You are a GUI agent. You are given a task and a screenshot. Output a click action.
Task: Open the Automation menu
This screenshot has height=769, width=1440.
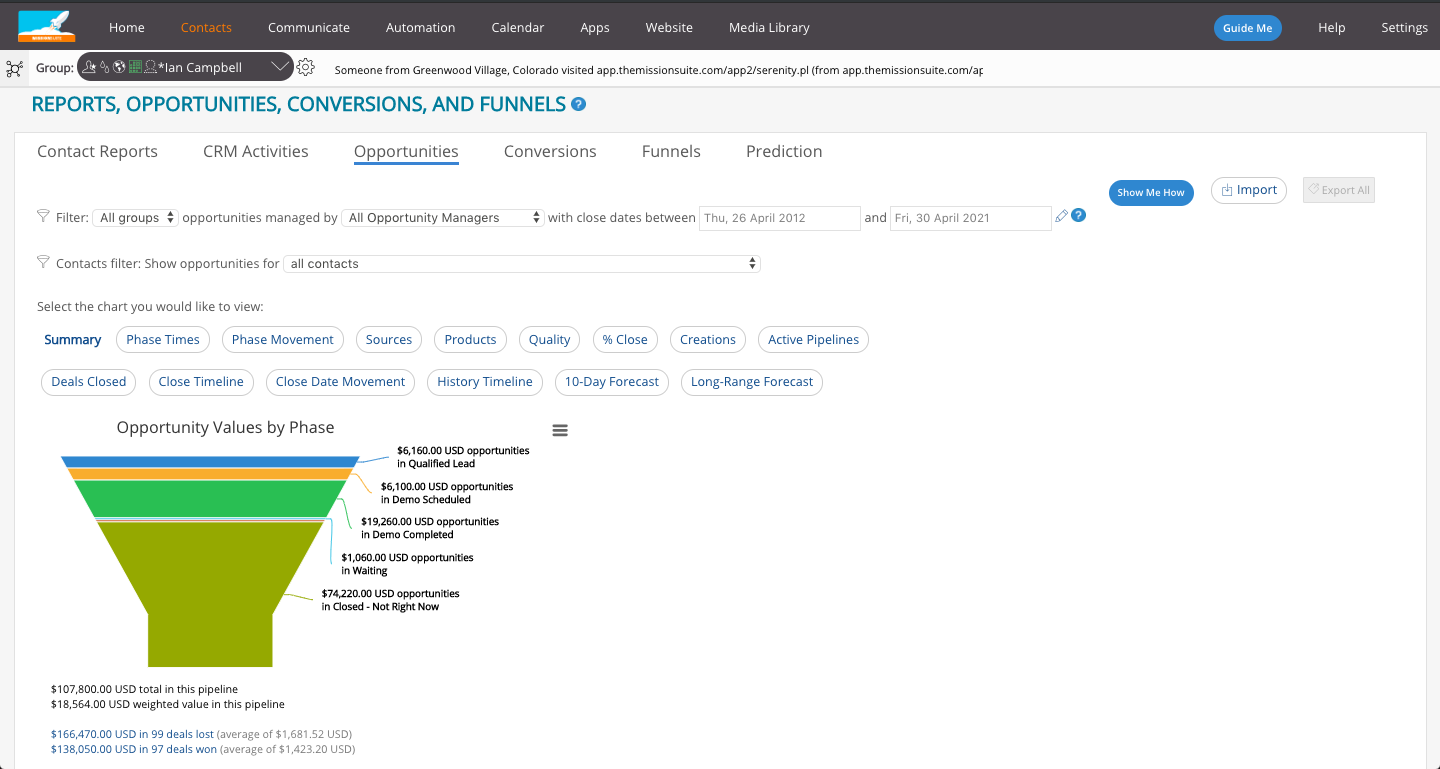tap(420, 27)
